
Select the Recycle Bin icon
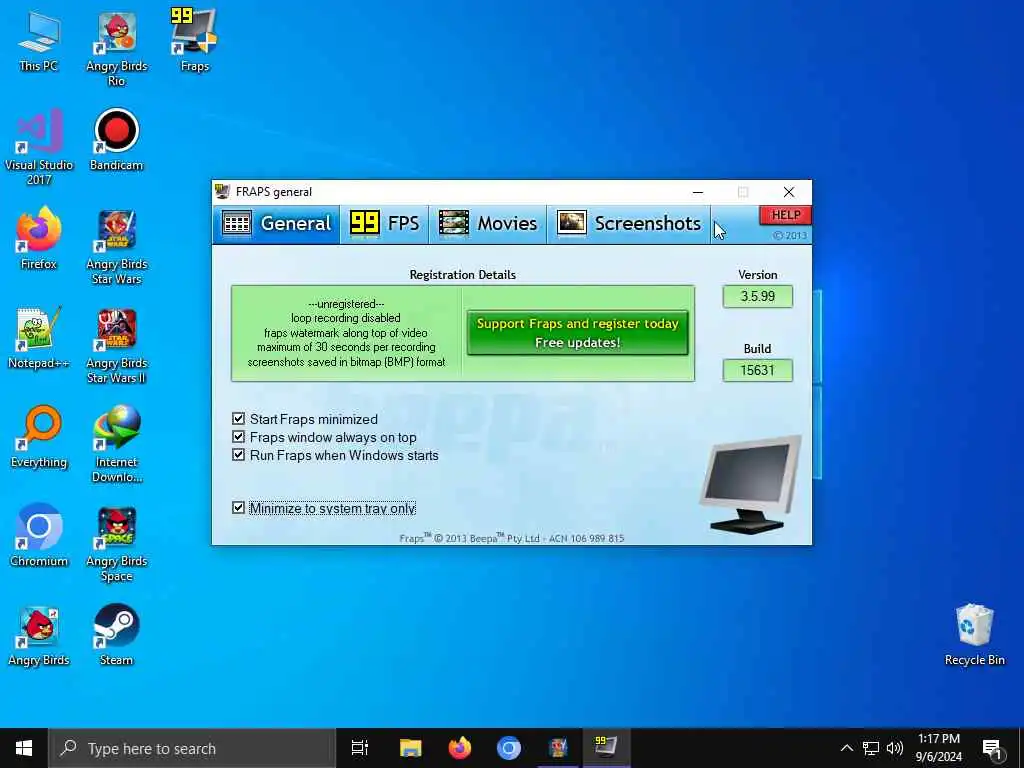(974, 635)
